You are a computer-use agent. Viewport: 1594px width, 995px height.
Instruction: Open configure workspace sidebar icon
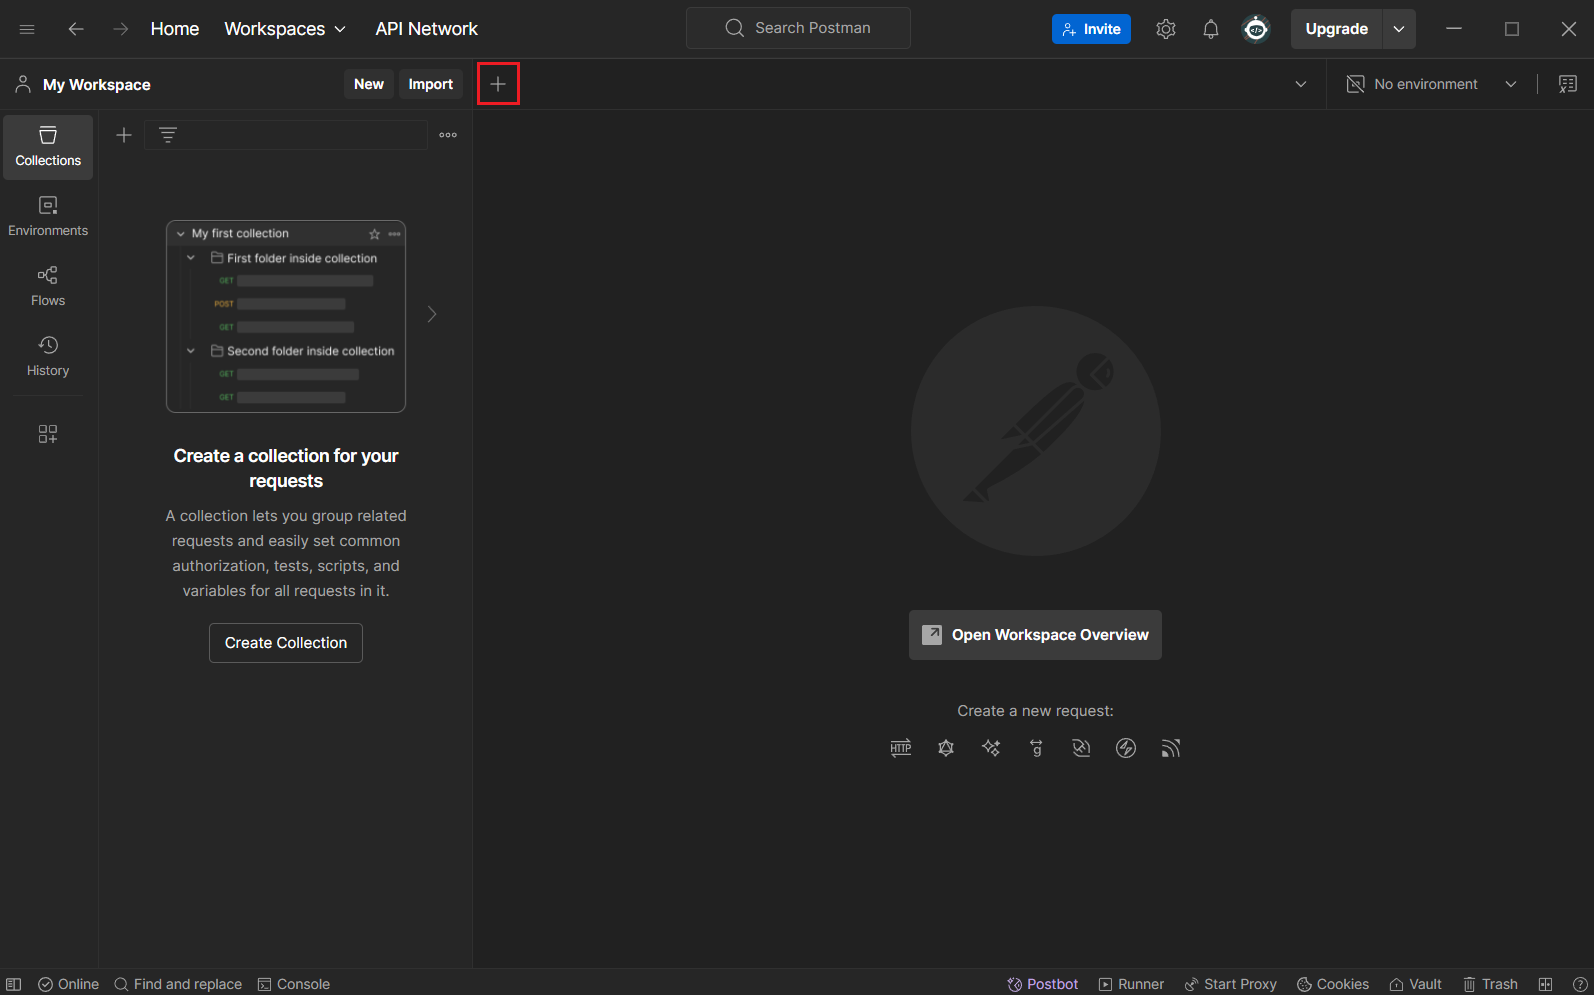48,434
